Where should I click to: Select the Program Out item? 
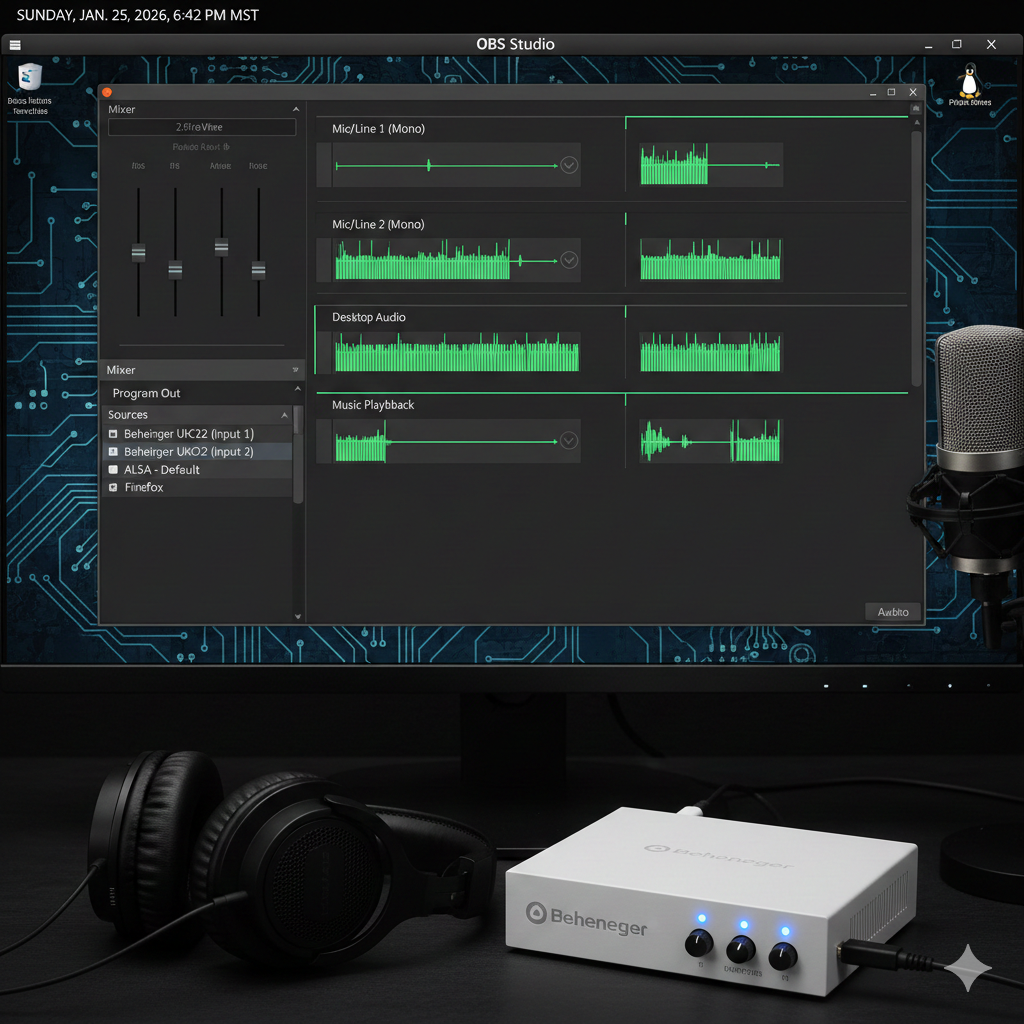[147, 393]
